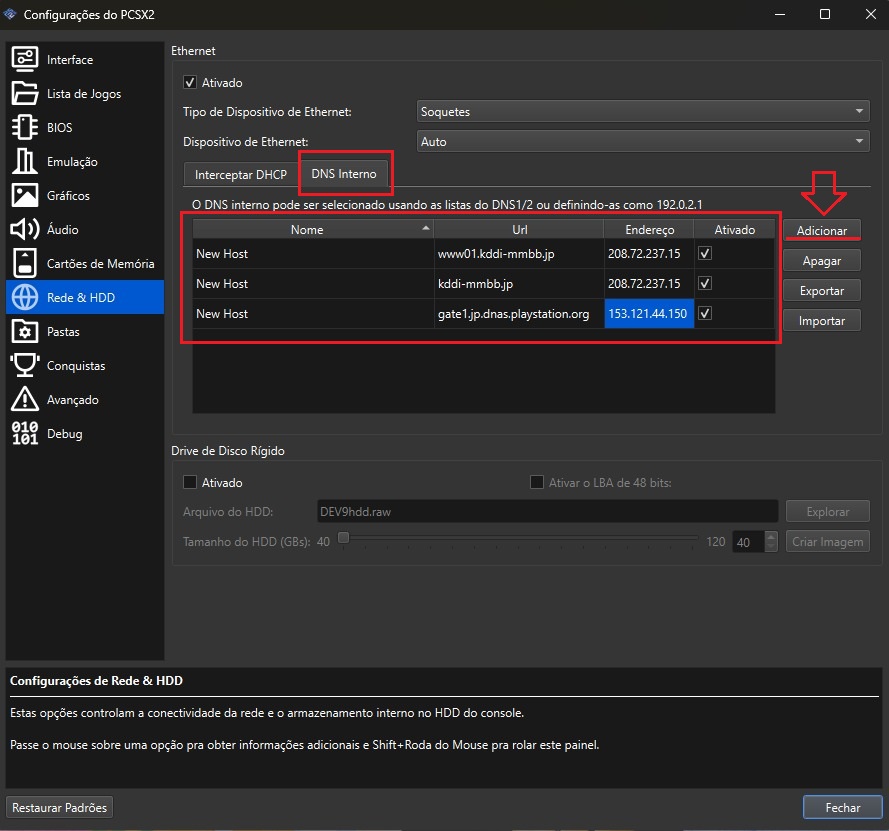The image size is (889, 831).
Task: Disable the Ethernet Ativado checkbox
Action: pos(190,82)
